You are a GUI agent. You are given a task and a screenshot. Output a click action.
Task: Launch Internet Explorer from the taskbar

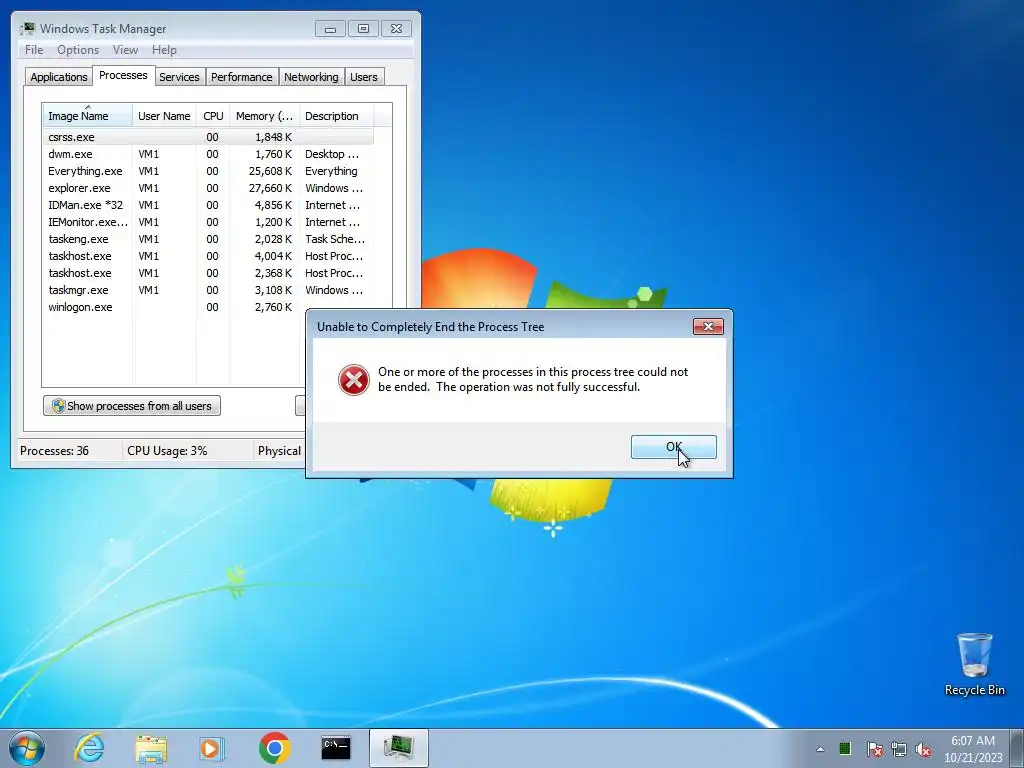[89, 748]
